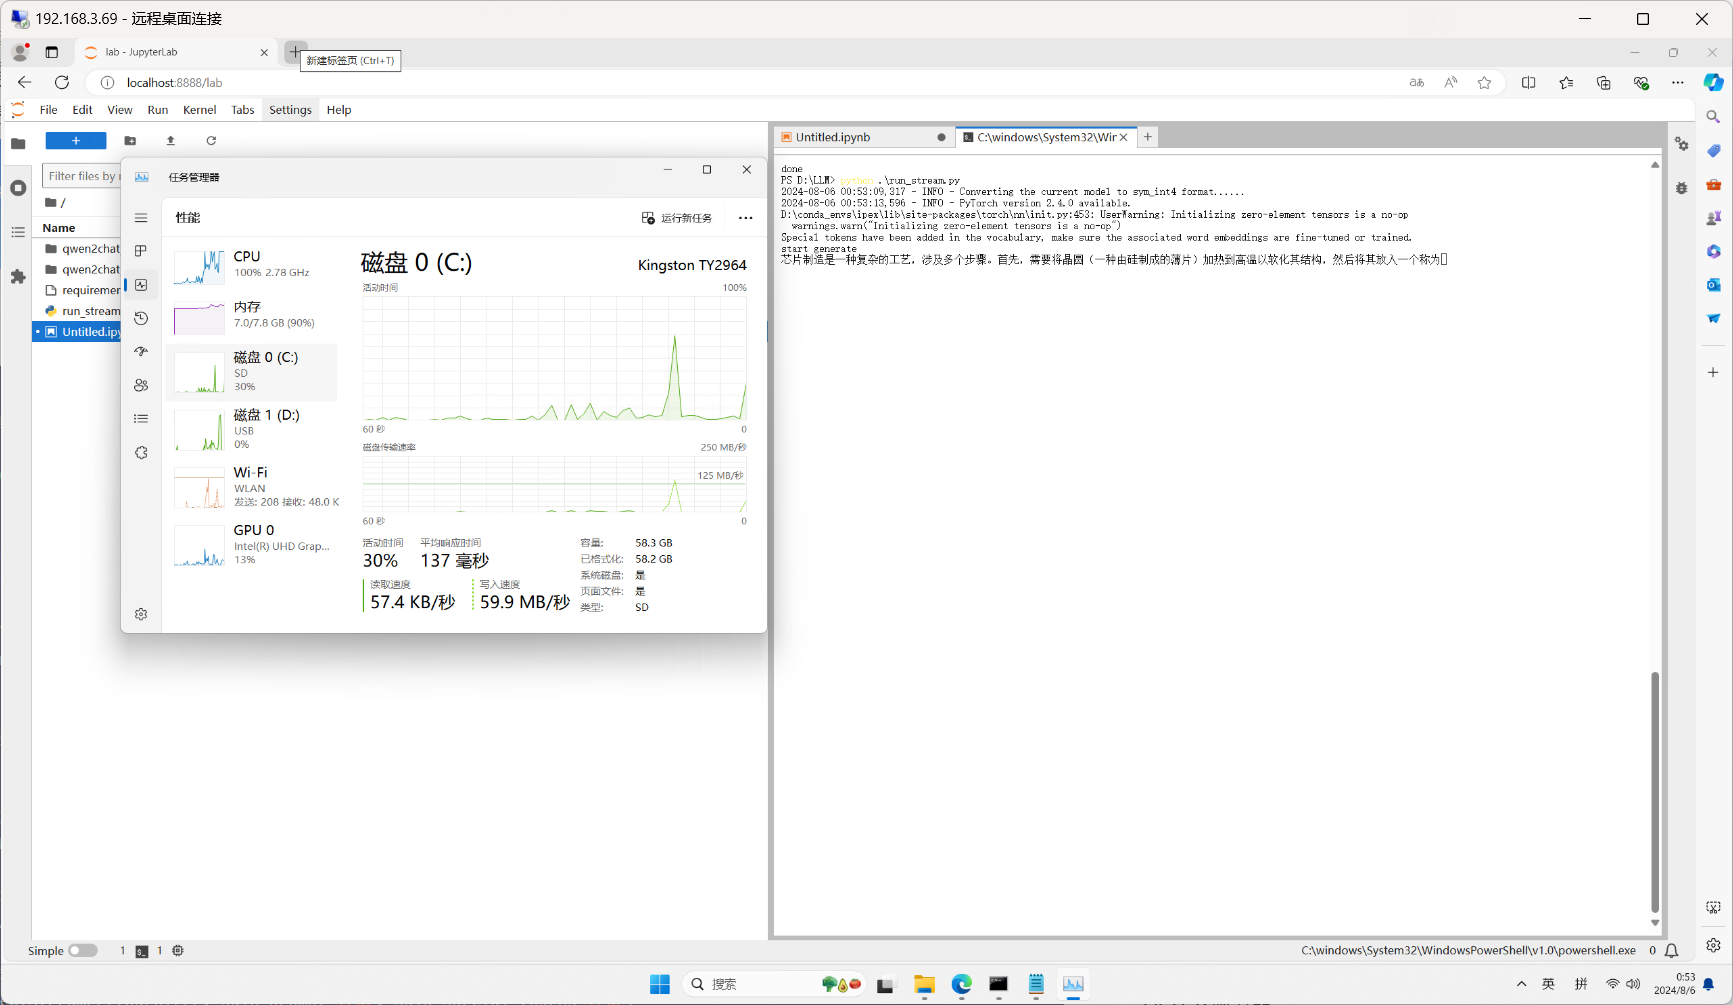Select Wi-Fi performance entry

252,487
